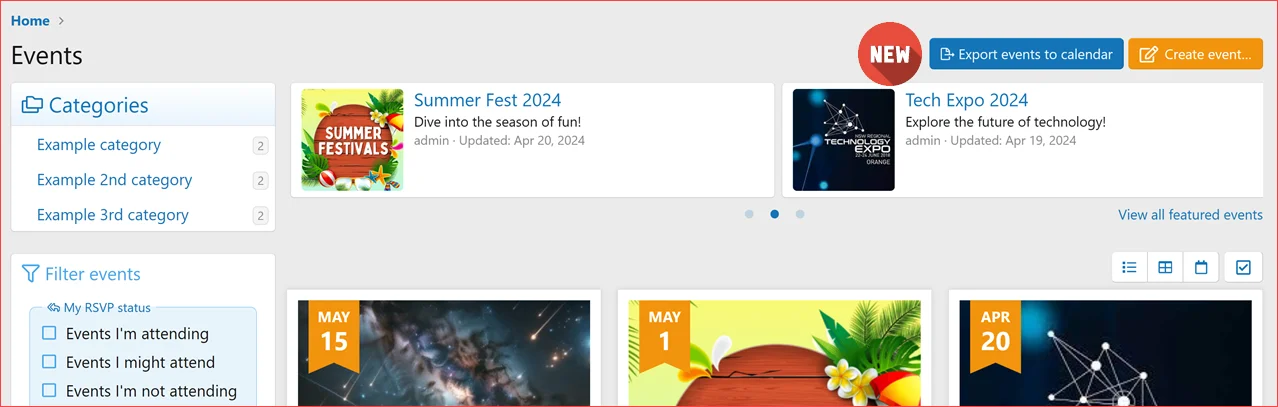
Task: Switch to the grid view icon
Action: click(x=1165, y=267)
